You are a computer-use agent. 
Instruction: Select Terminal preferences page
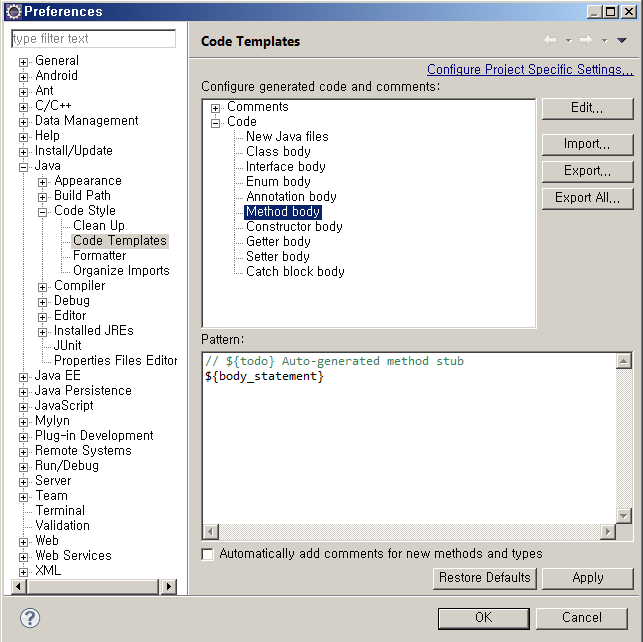tap(60, 510)
